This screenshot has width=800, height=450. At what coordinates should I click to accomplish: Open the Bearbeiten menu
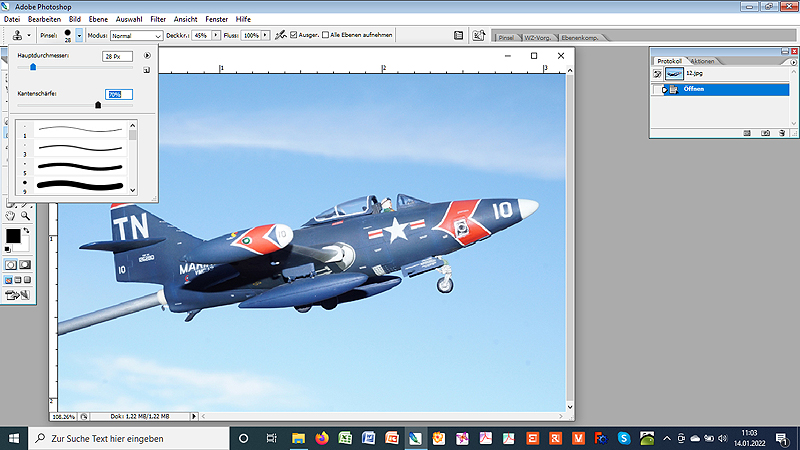pyautogui.click(x=44, y=19)
